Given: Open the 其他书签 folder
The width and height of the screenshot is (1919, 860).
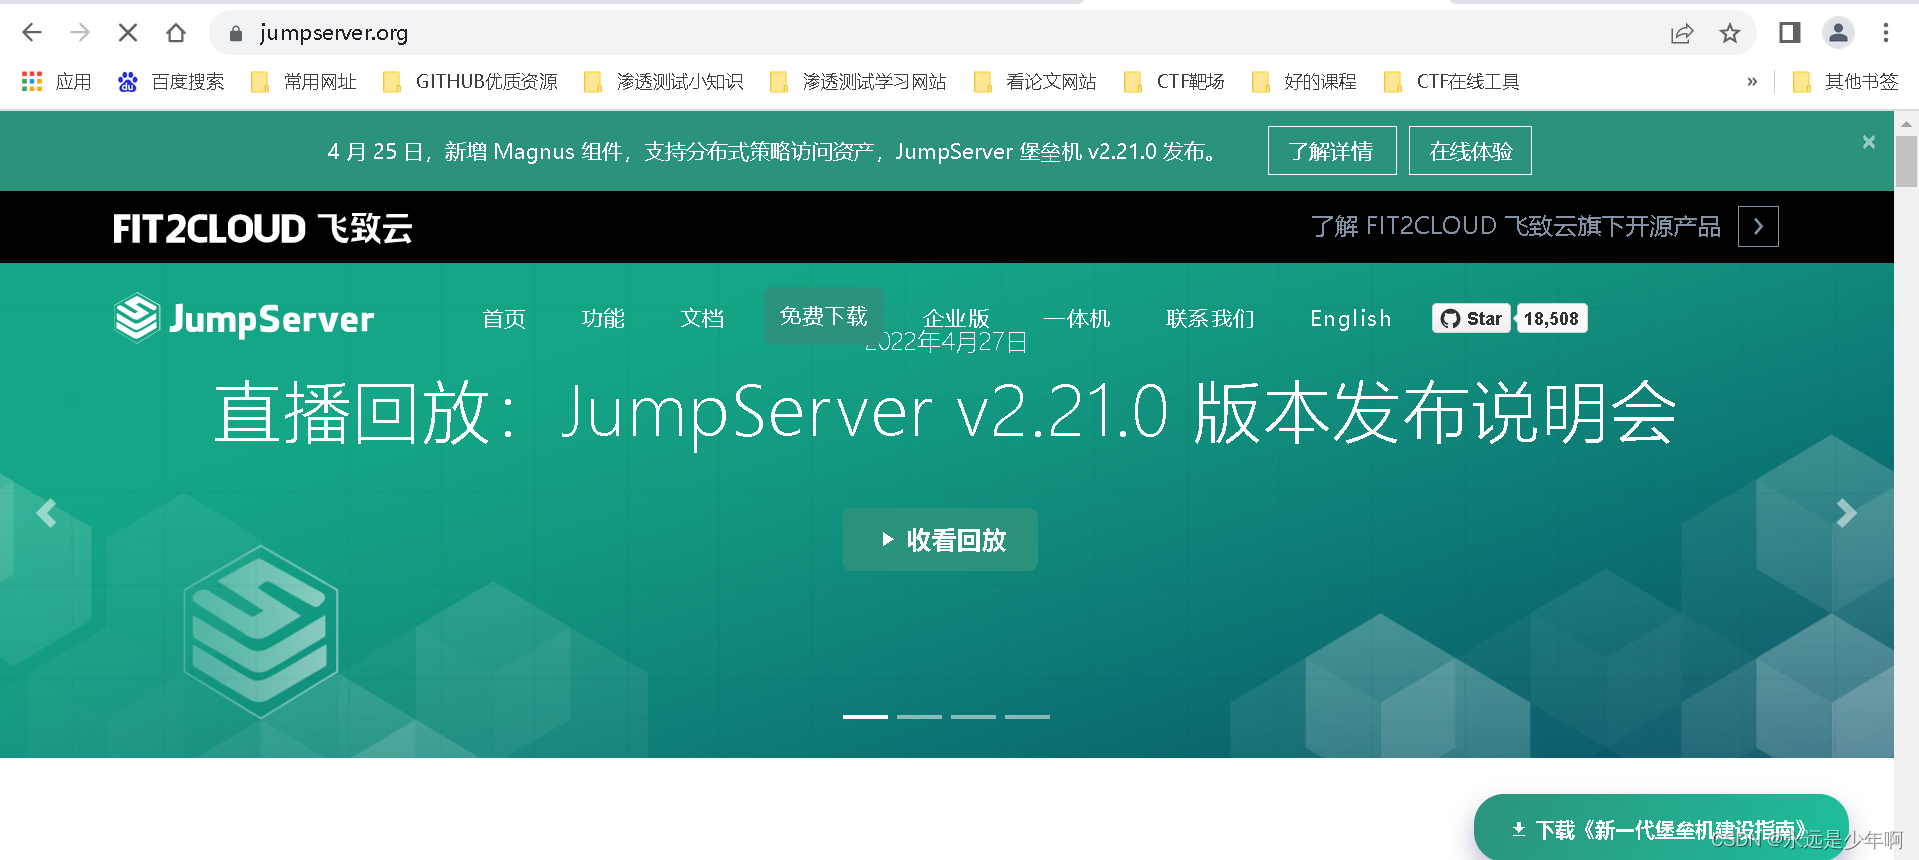Looking at the screenshot, I should 1846,82.
